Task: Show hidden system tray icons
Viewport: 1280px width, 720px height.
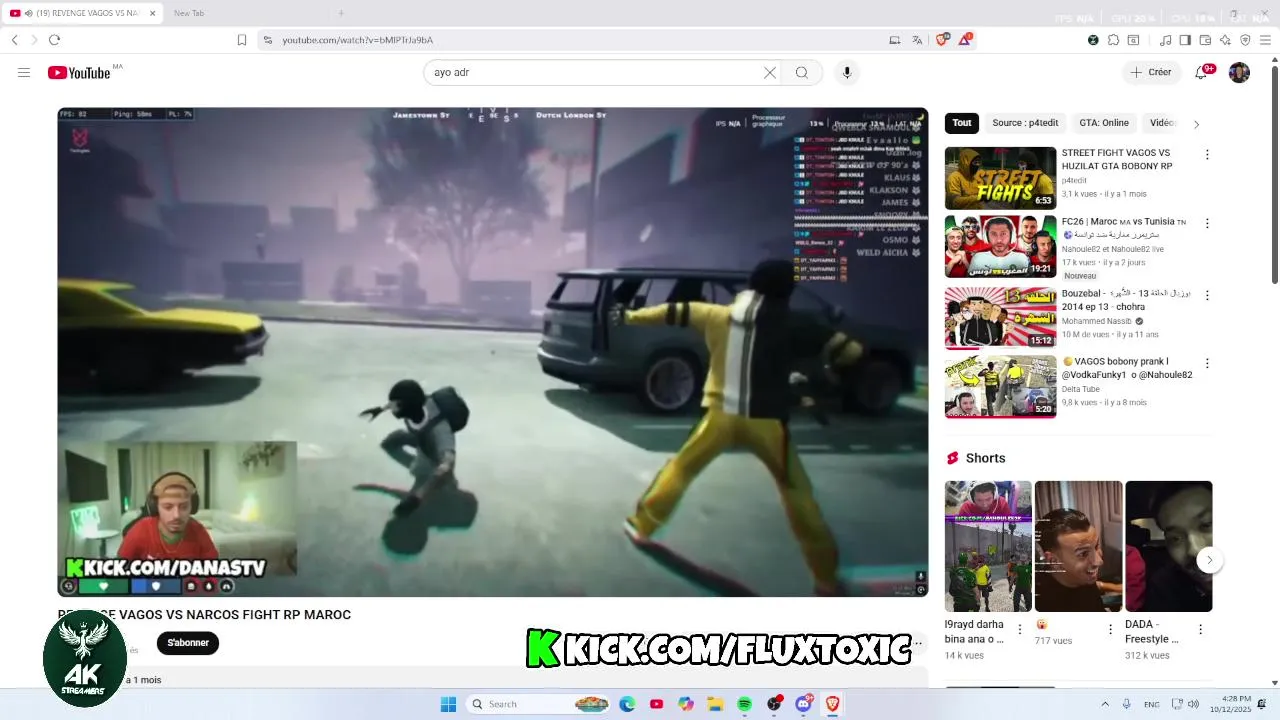Action: (x=1105, y=704)
